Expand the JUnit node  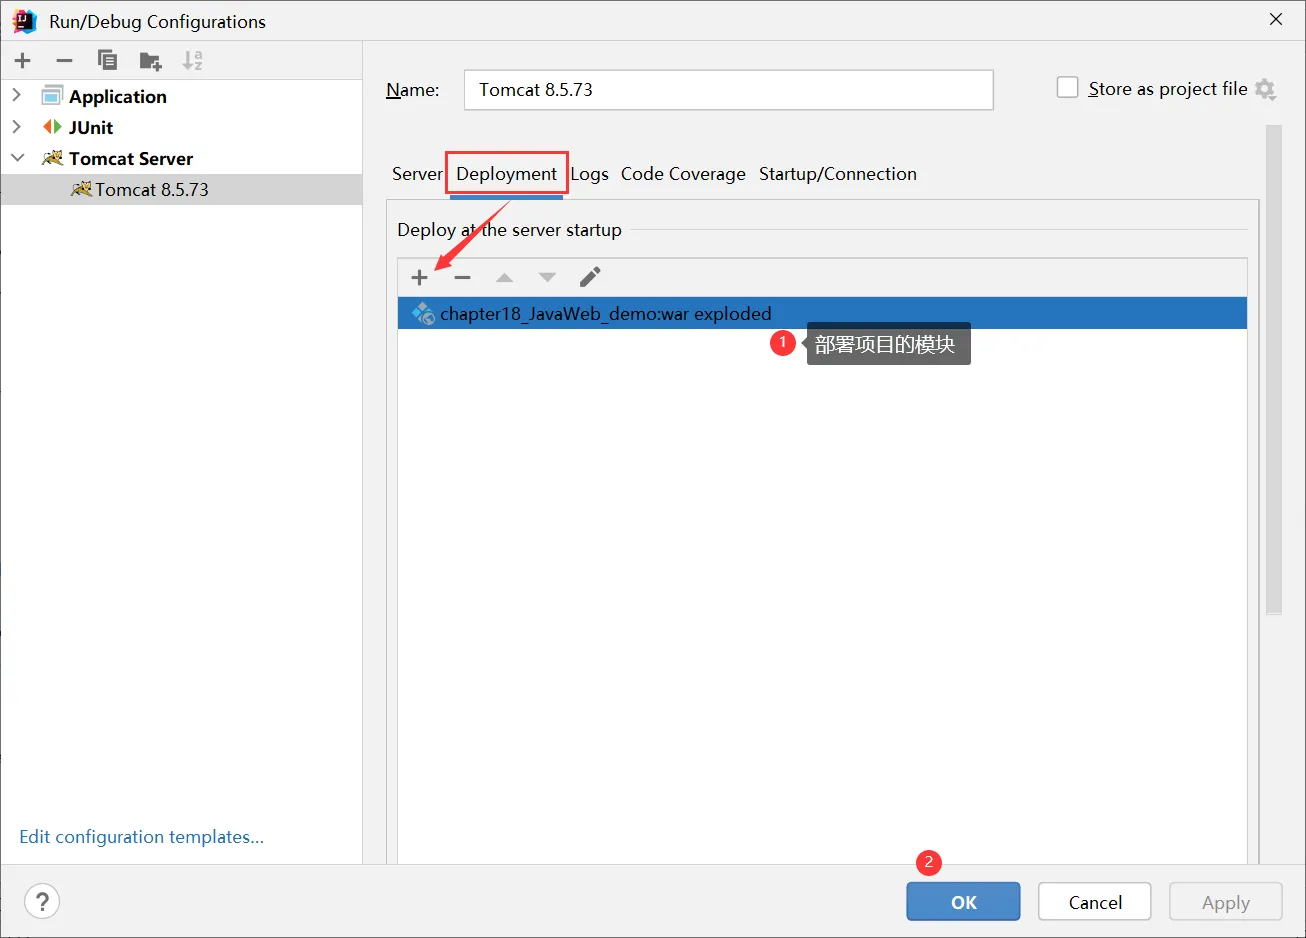(x=17, y=126)
